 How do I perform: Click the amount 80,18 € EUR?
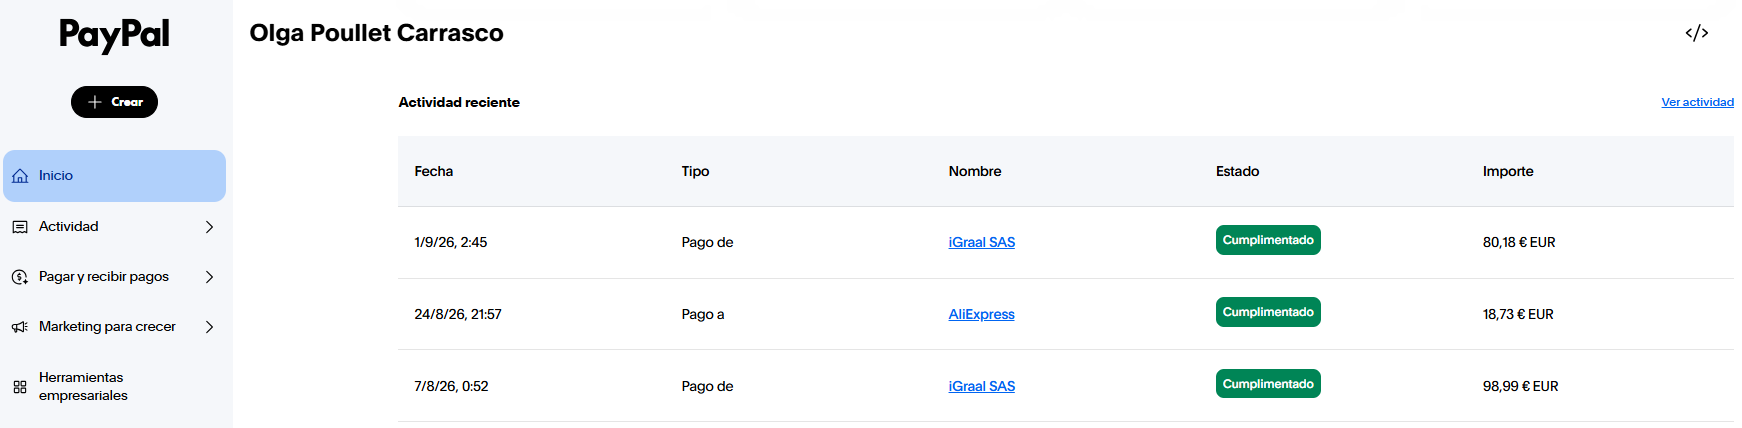[x=1519, y=242]
